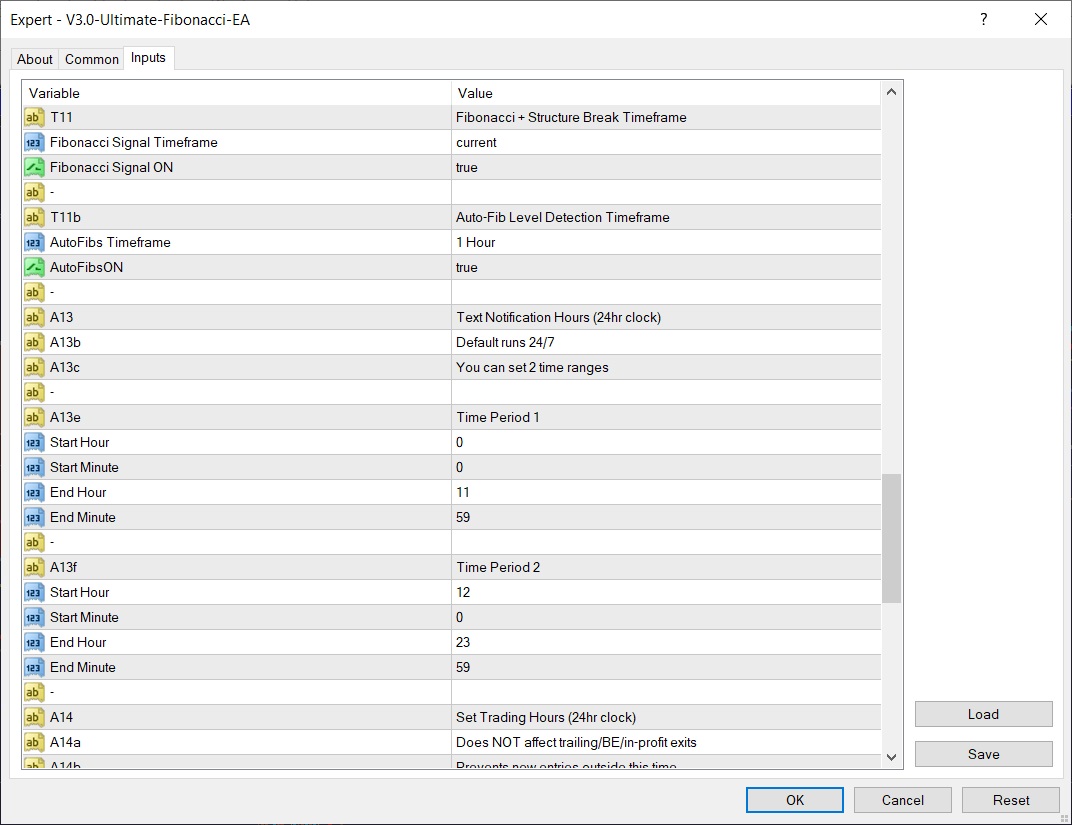Click the scrollbar thumb of the inputs list
The width and height of the screenshot is (1072, 825).
(x=891, y=538)
